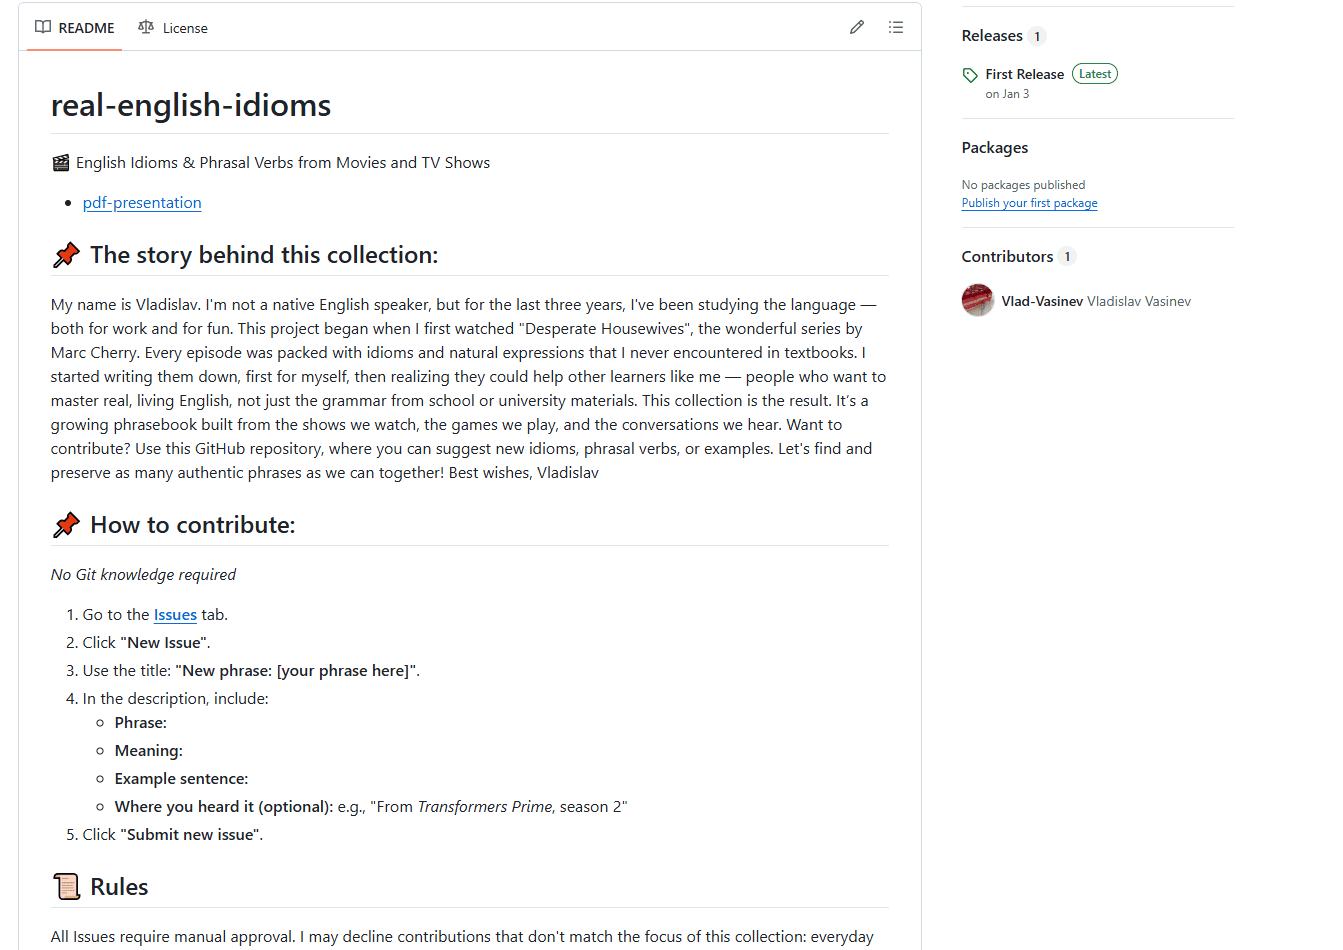Image resolution: width=1343 pixels, height=950 pixels.
Task: Click the scroll icon beside Rules
Action: point(66,887)
